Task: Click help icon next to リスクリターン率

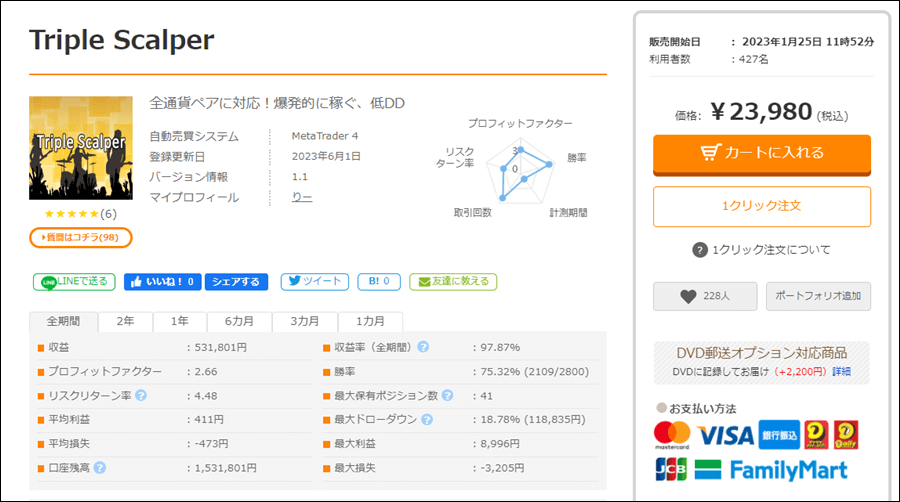Action: click(141, 395)
